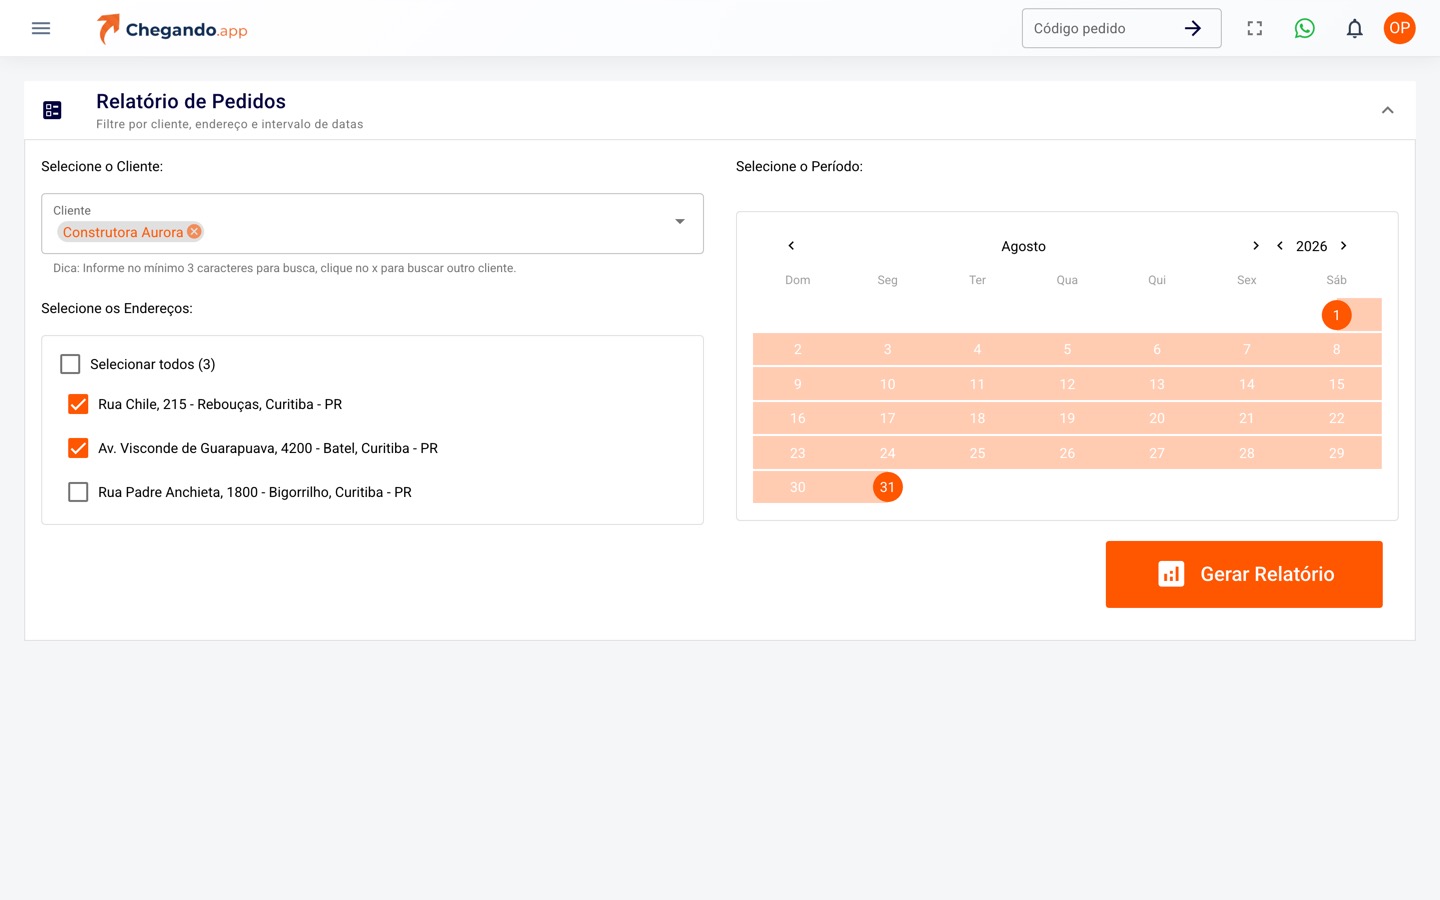Go to previous year before 2026
Image resolution: width=1440 pixels, height=900 pixels.
[x=1280, y=246]
